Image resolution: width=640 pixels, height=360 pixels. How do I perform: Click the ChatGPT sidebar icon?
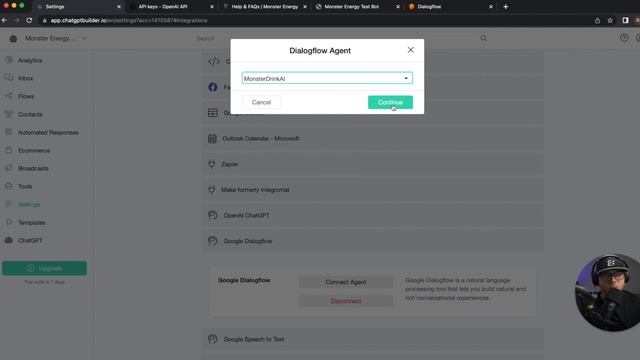9,240
